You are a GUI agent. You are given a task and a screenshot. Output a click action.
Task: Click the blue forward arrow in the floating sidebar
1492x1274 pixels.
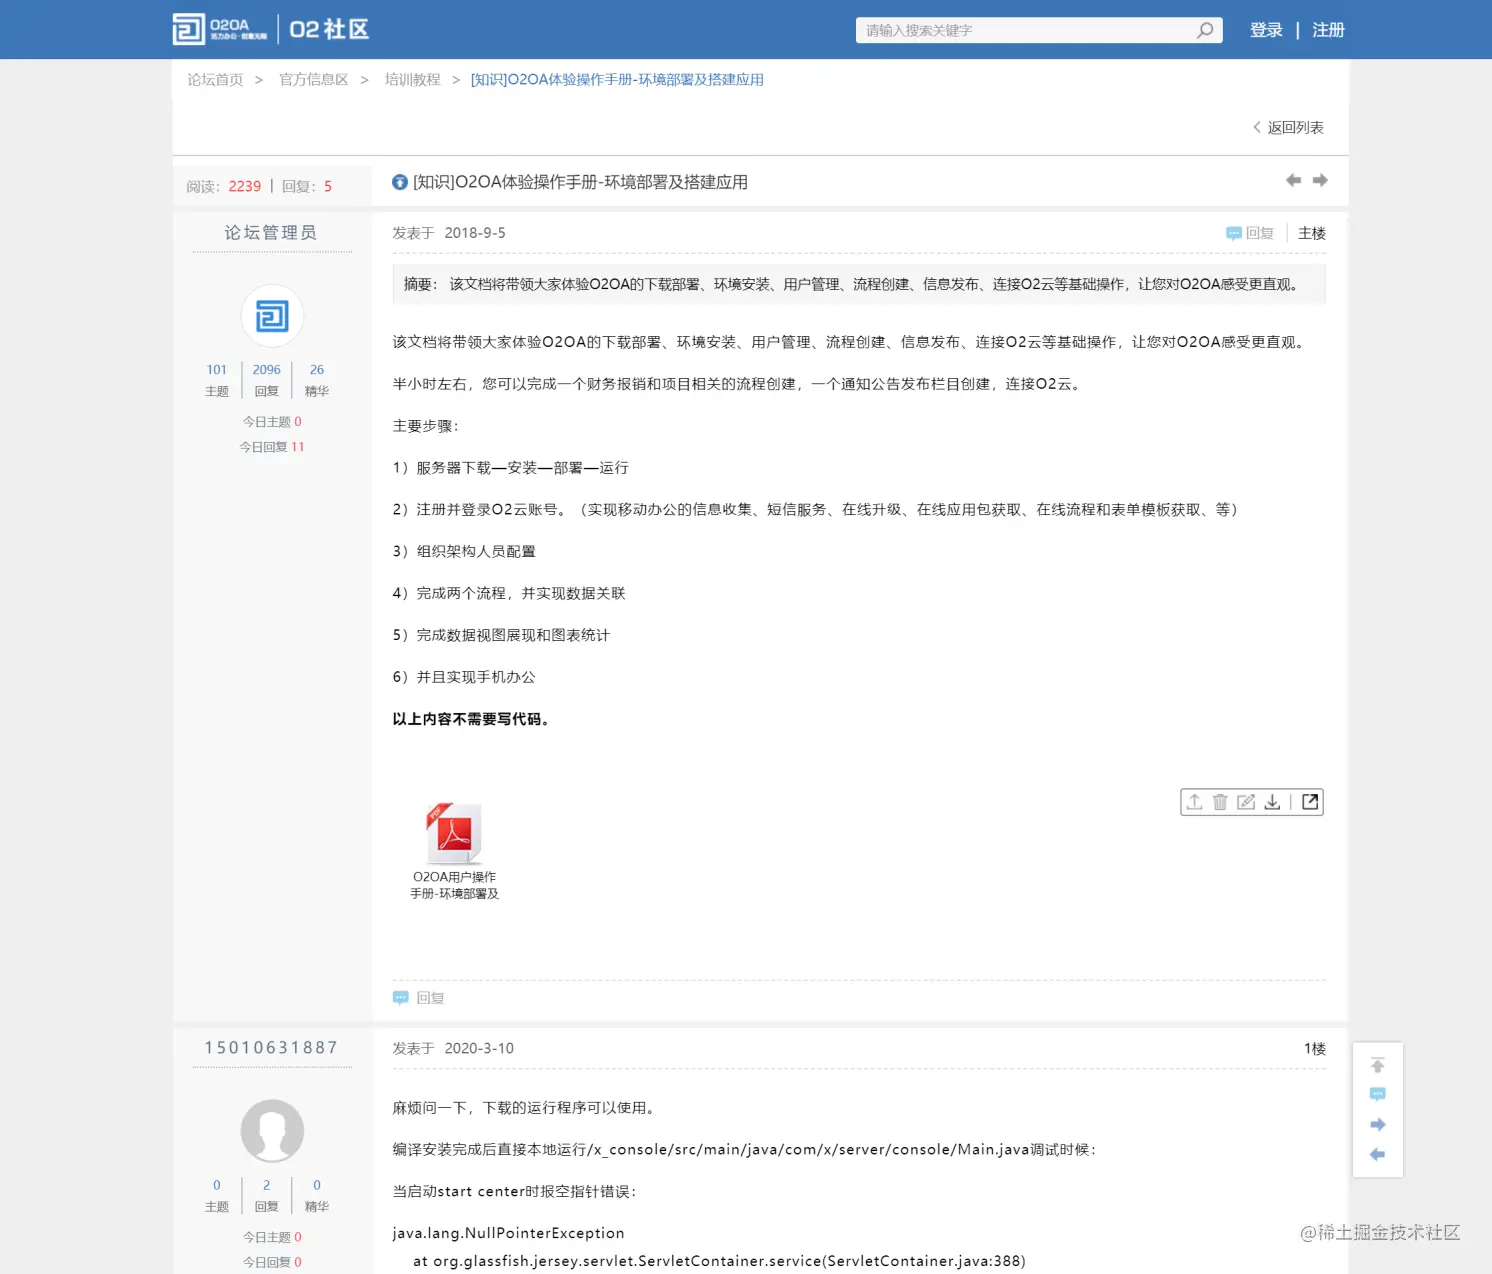coord(1377,1124)
